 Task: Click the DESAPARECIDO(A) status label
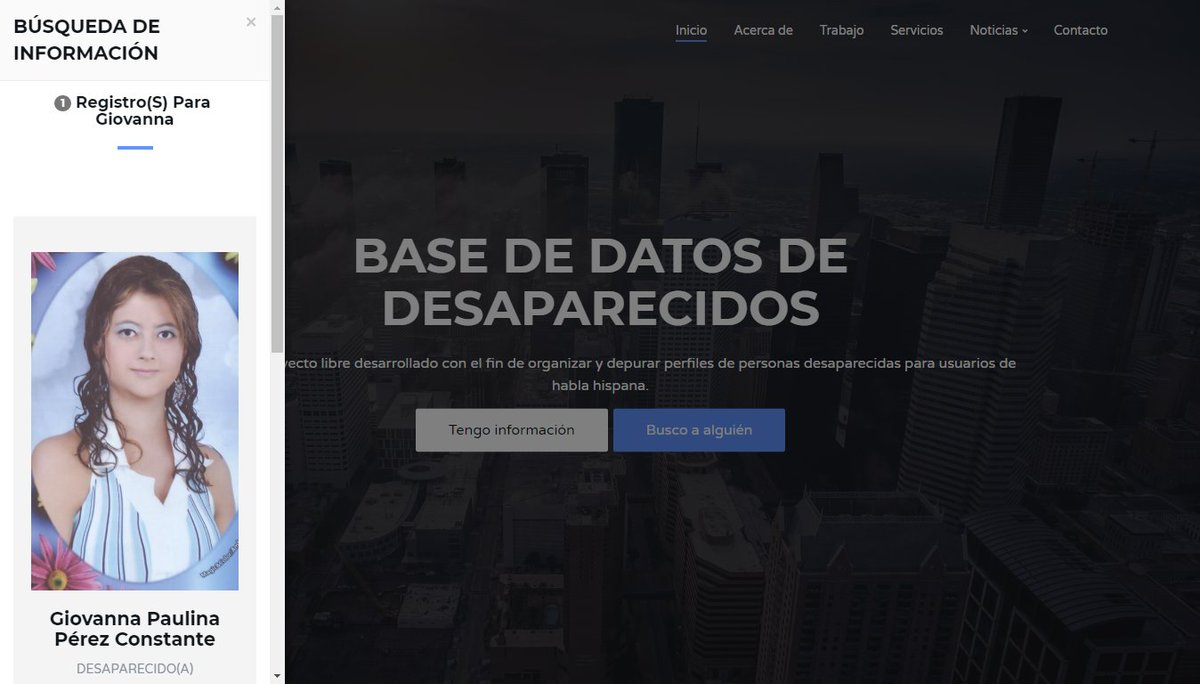click(x=134, y=668)
